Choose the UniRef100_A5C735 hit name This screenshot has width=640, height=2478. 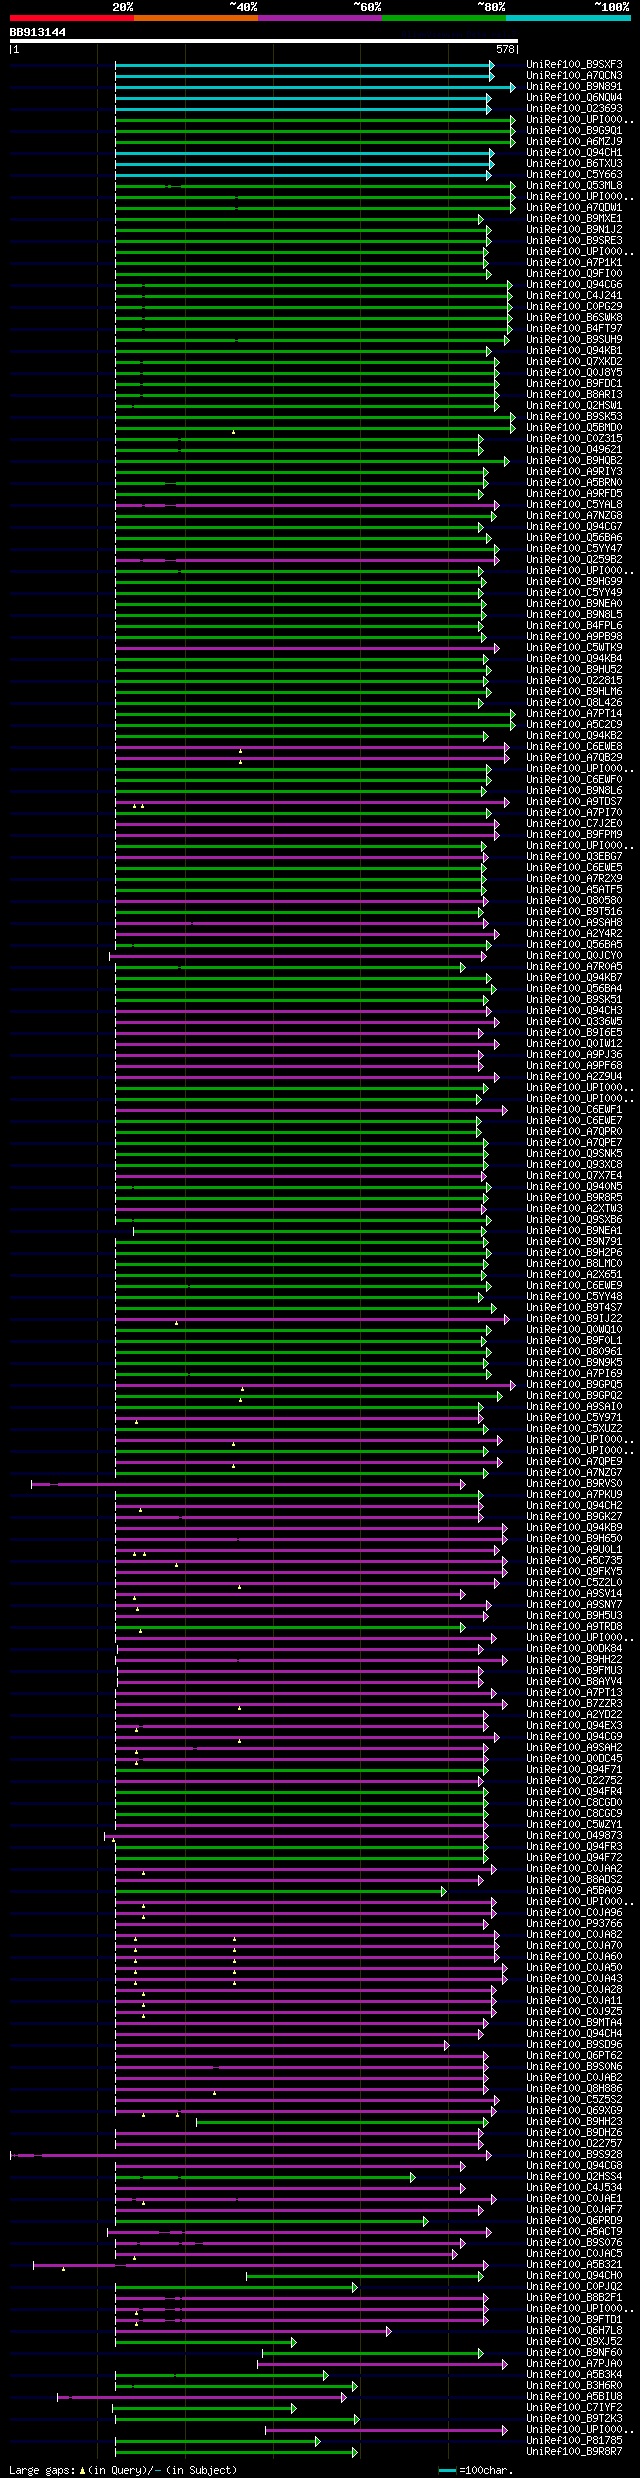[574, 1561]
